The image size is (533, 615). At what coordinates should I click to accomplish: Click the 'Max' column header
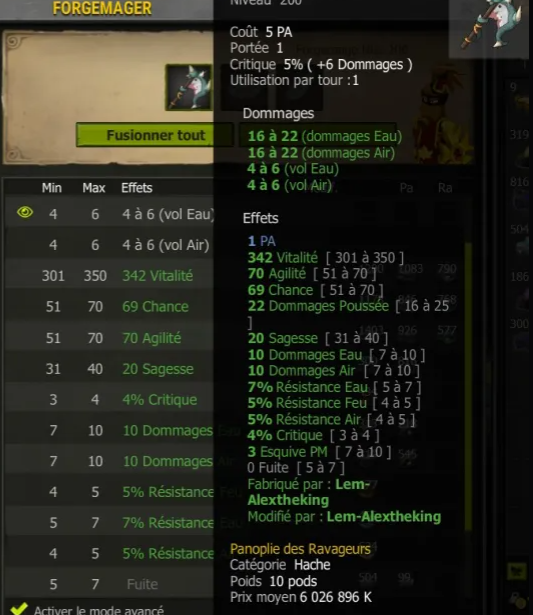click(x=94, y=188)
